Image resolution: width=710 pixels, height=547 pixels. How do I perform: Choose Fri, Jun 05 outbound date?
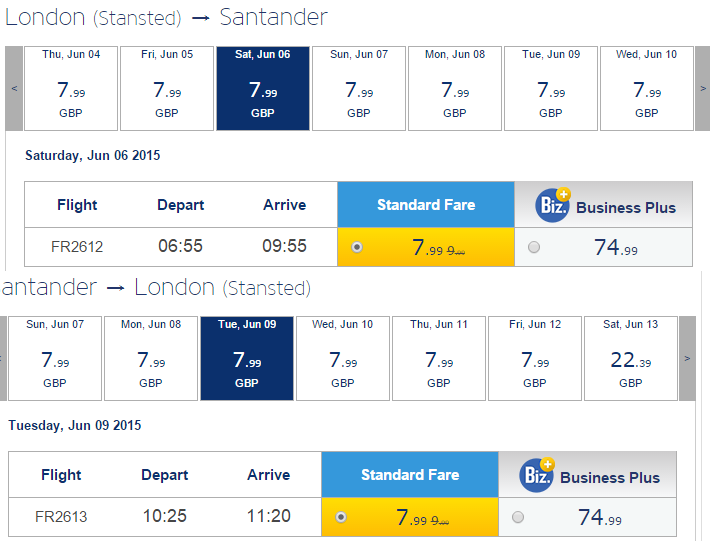pyautogui.click(x=167, y=88)
